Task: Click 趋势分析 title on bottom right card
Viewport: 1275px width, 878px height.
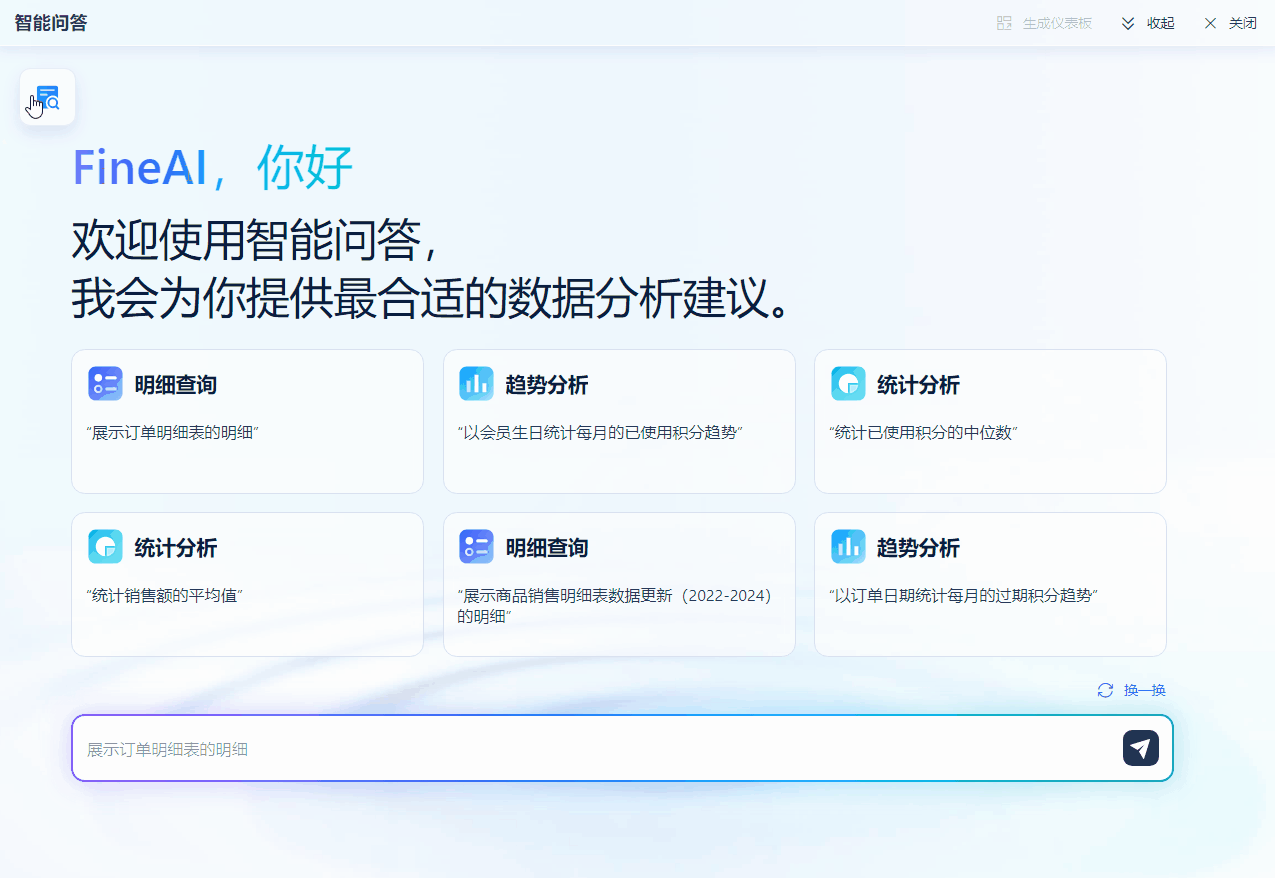Action: click(919, 548)
